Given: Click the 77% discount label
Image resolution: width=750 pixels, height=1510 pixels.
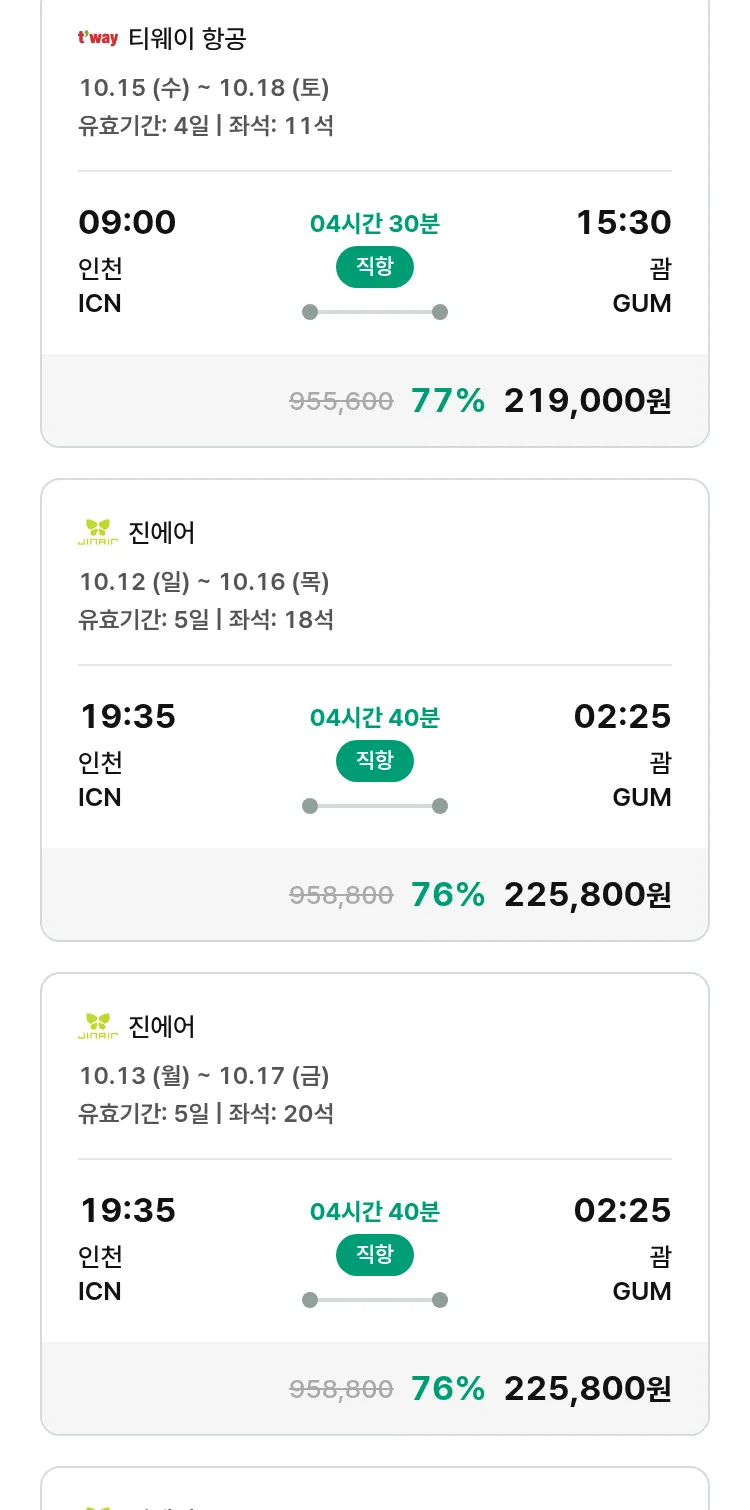Looking at the screenshot, I should pyautogui.click(x=447, y=401).
